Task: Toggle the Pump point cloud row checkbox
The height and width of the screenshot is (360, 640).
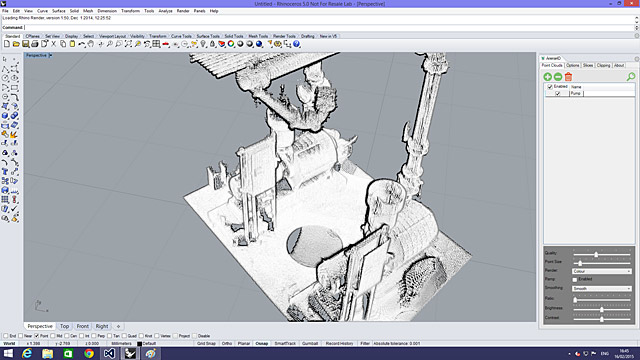Action: tap(558, 93)
